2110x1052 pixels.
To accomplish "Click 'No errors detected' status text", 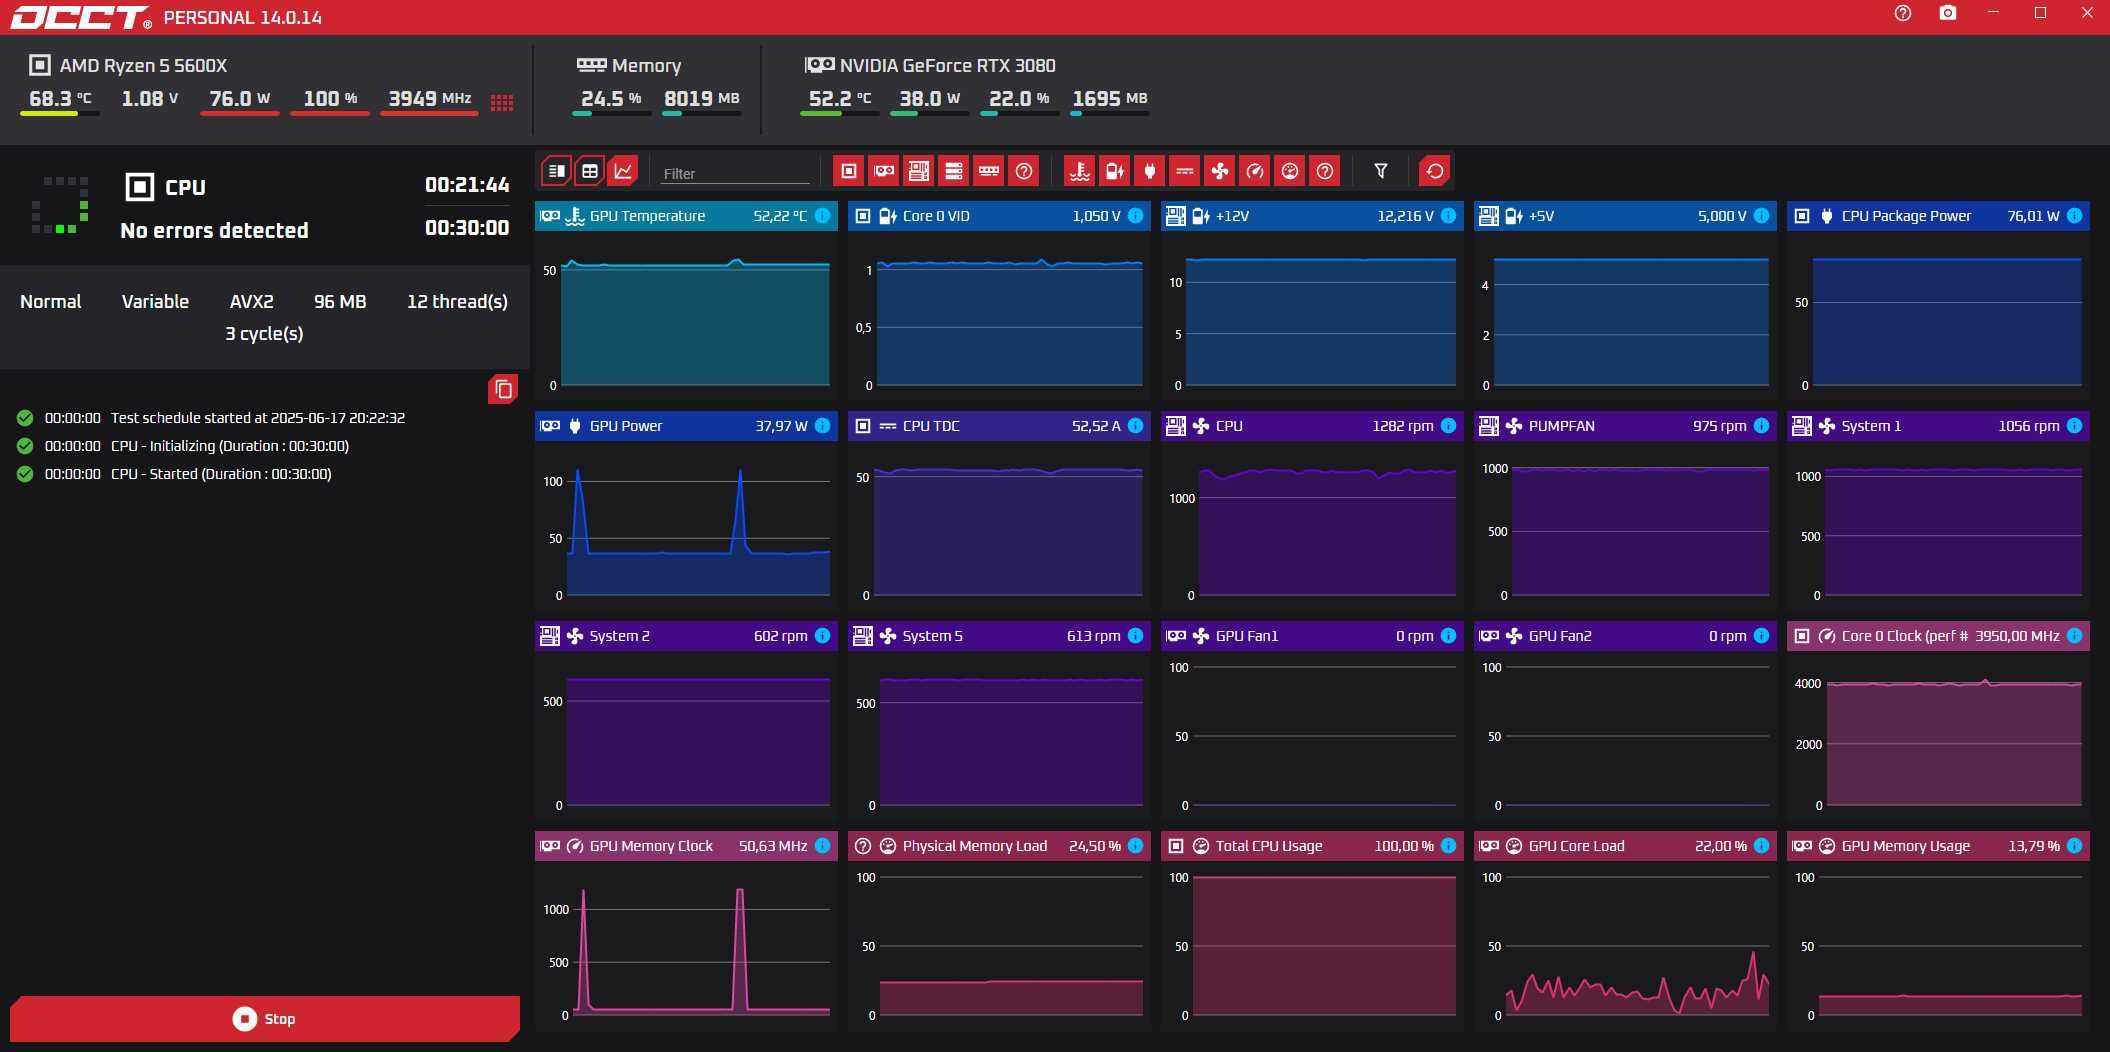I will click(214, 230).
